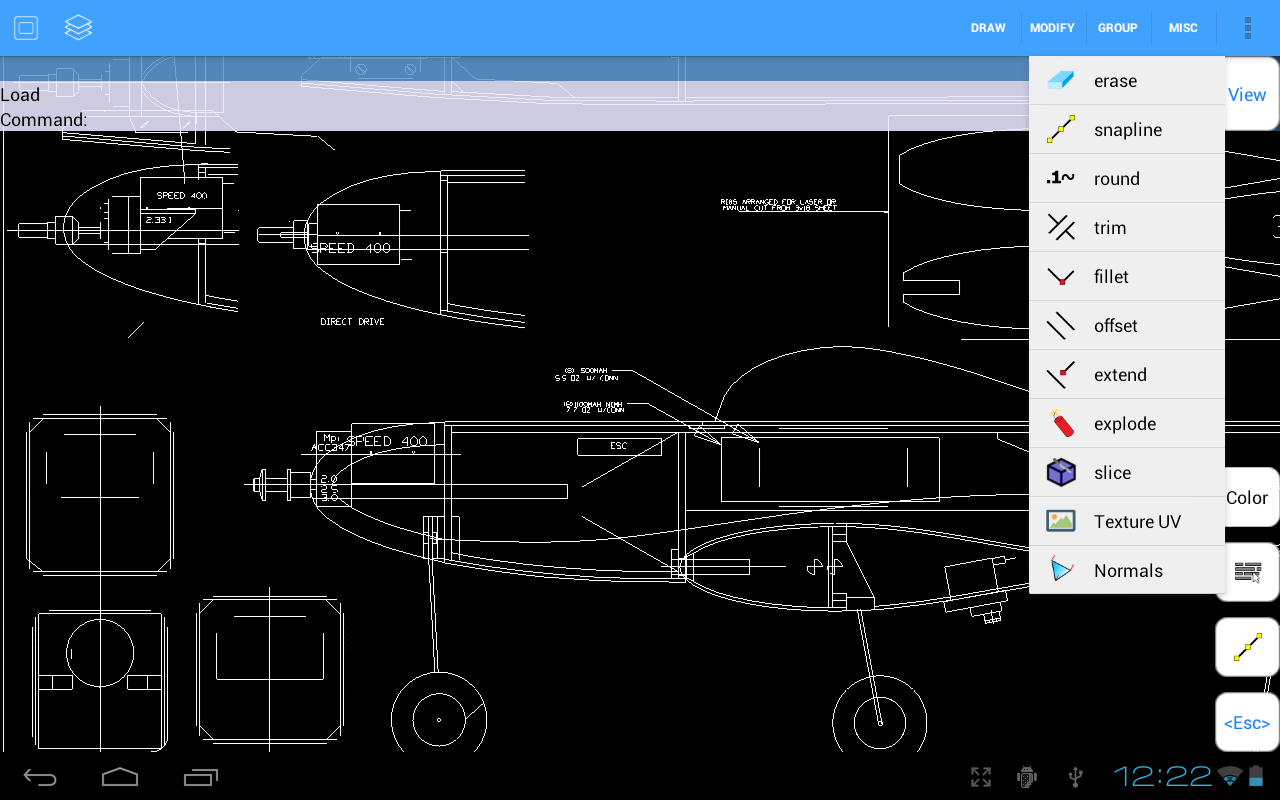This screenshot has height=800, width=1280.
Task: Click the View button
Action: coord(1248,95)
